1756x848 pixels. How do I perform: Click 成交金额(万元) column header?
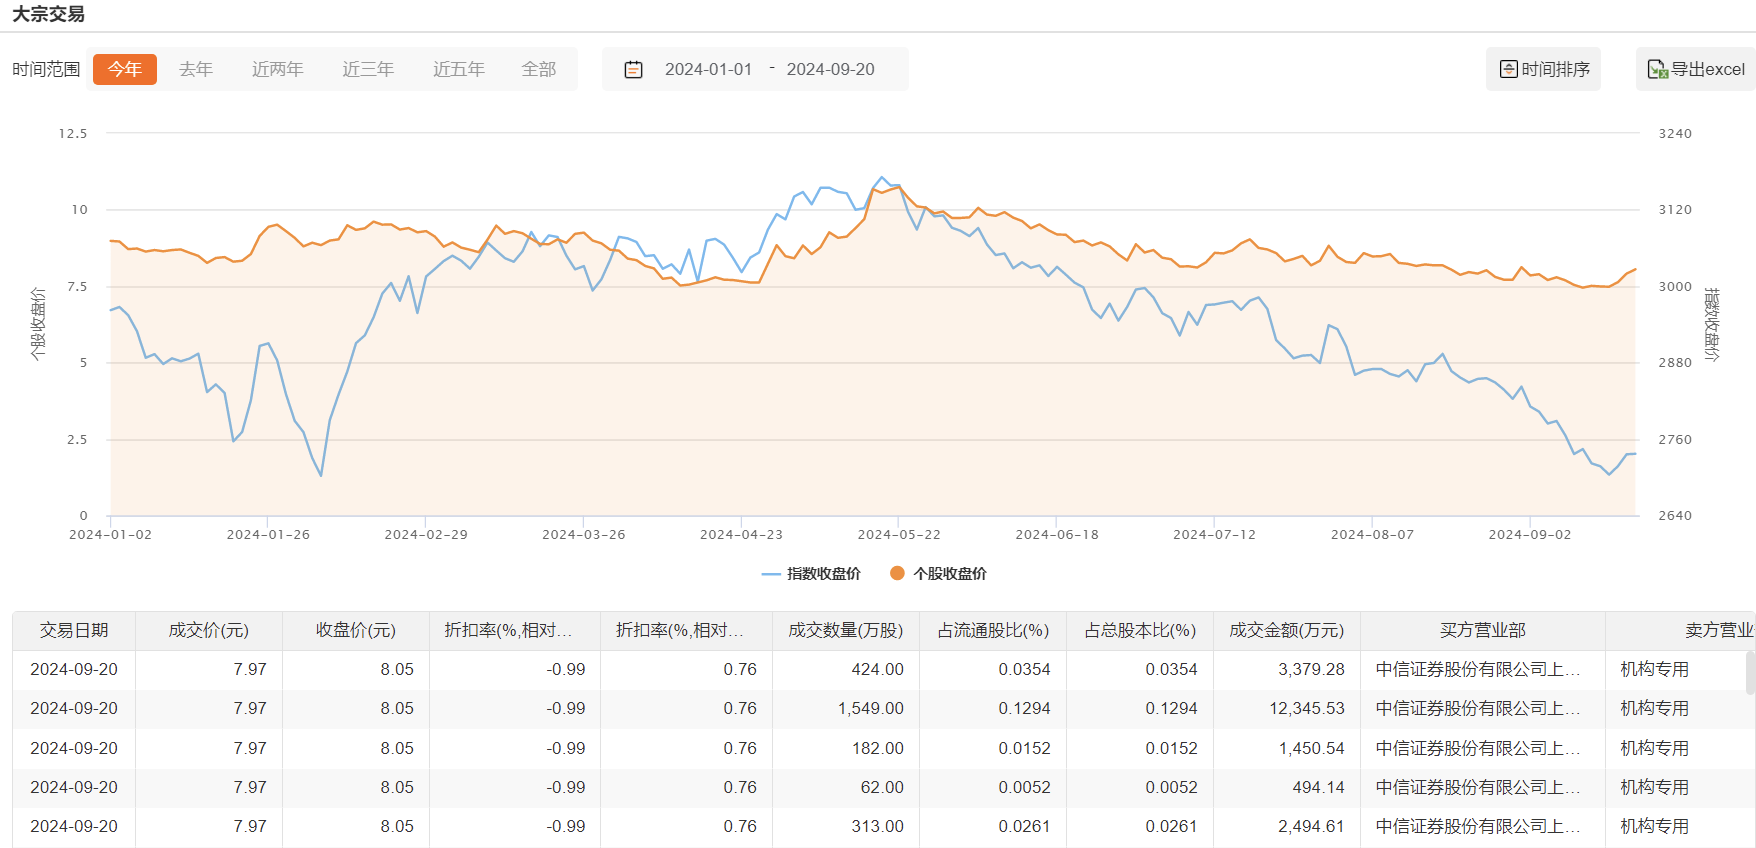pyautogui.click(x=1286, y=631)
